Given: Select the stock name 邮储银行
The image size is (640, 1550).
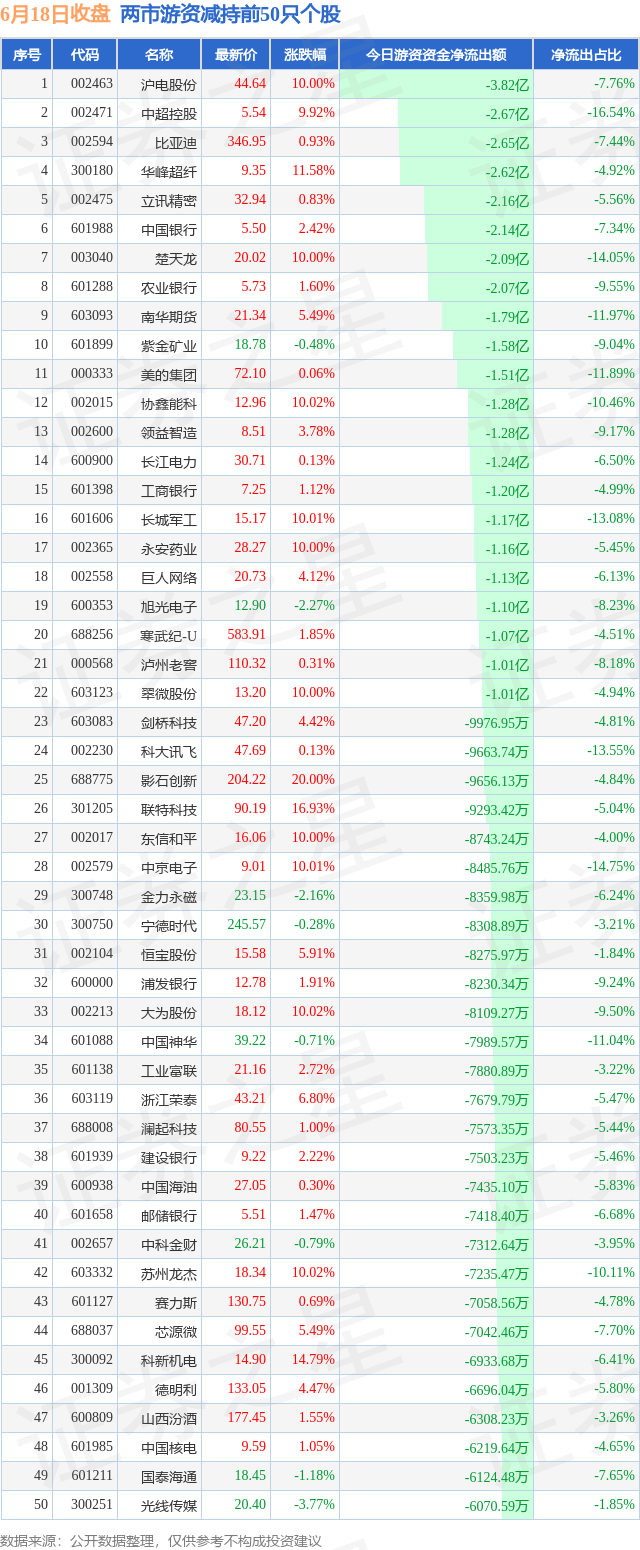Looking at the screenshot, I should coord(169,1215).
